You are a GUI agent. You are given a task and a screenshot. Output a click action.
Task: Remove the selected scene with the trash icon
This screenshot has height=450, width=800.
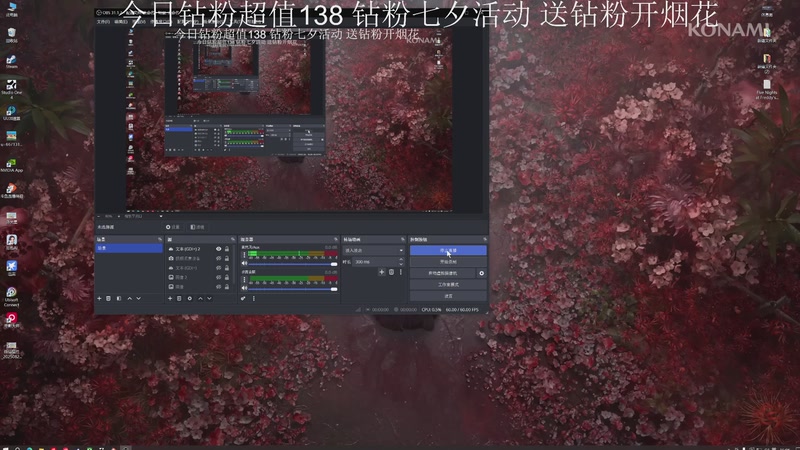click(109, 298)
